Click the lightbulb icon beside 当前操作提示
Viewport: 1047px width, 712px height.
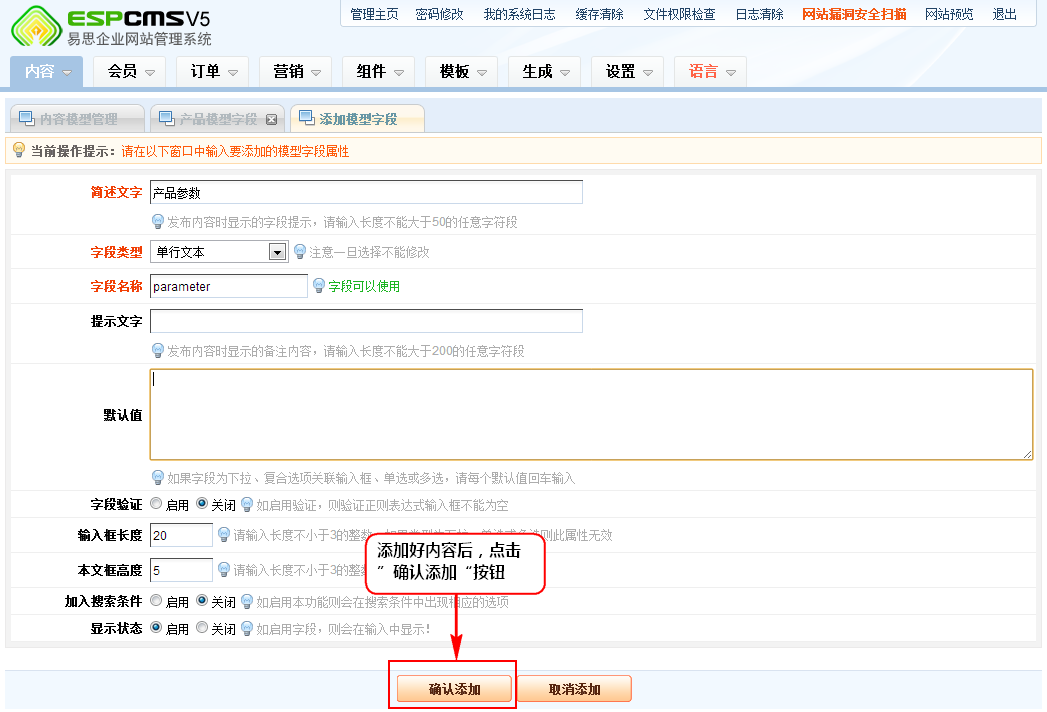[x=18, y=150]
